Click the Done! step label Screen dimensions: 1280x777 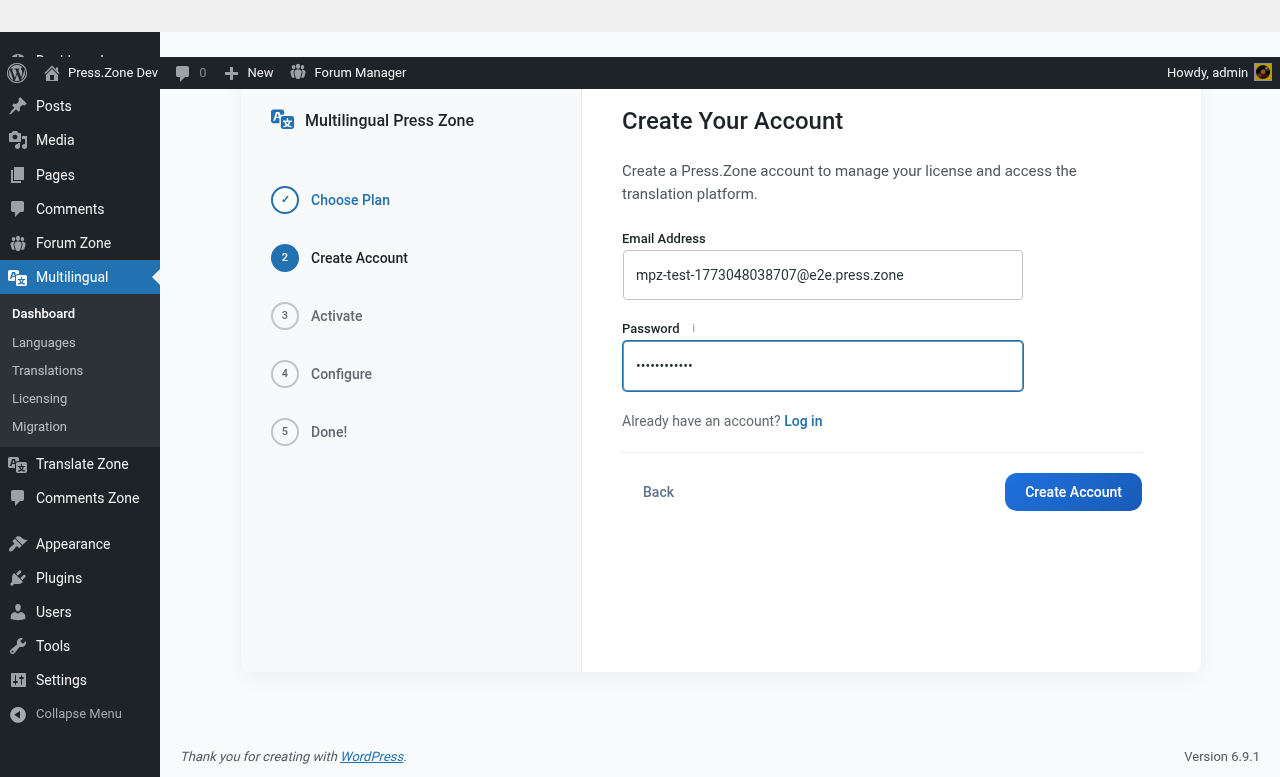click(x=329, y=432)
